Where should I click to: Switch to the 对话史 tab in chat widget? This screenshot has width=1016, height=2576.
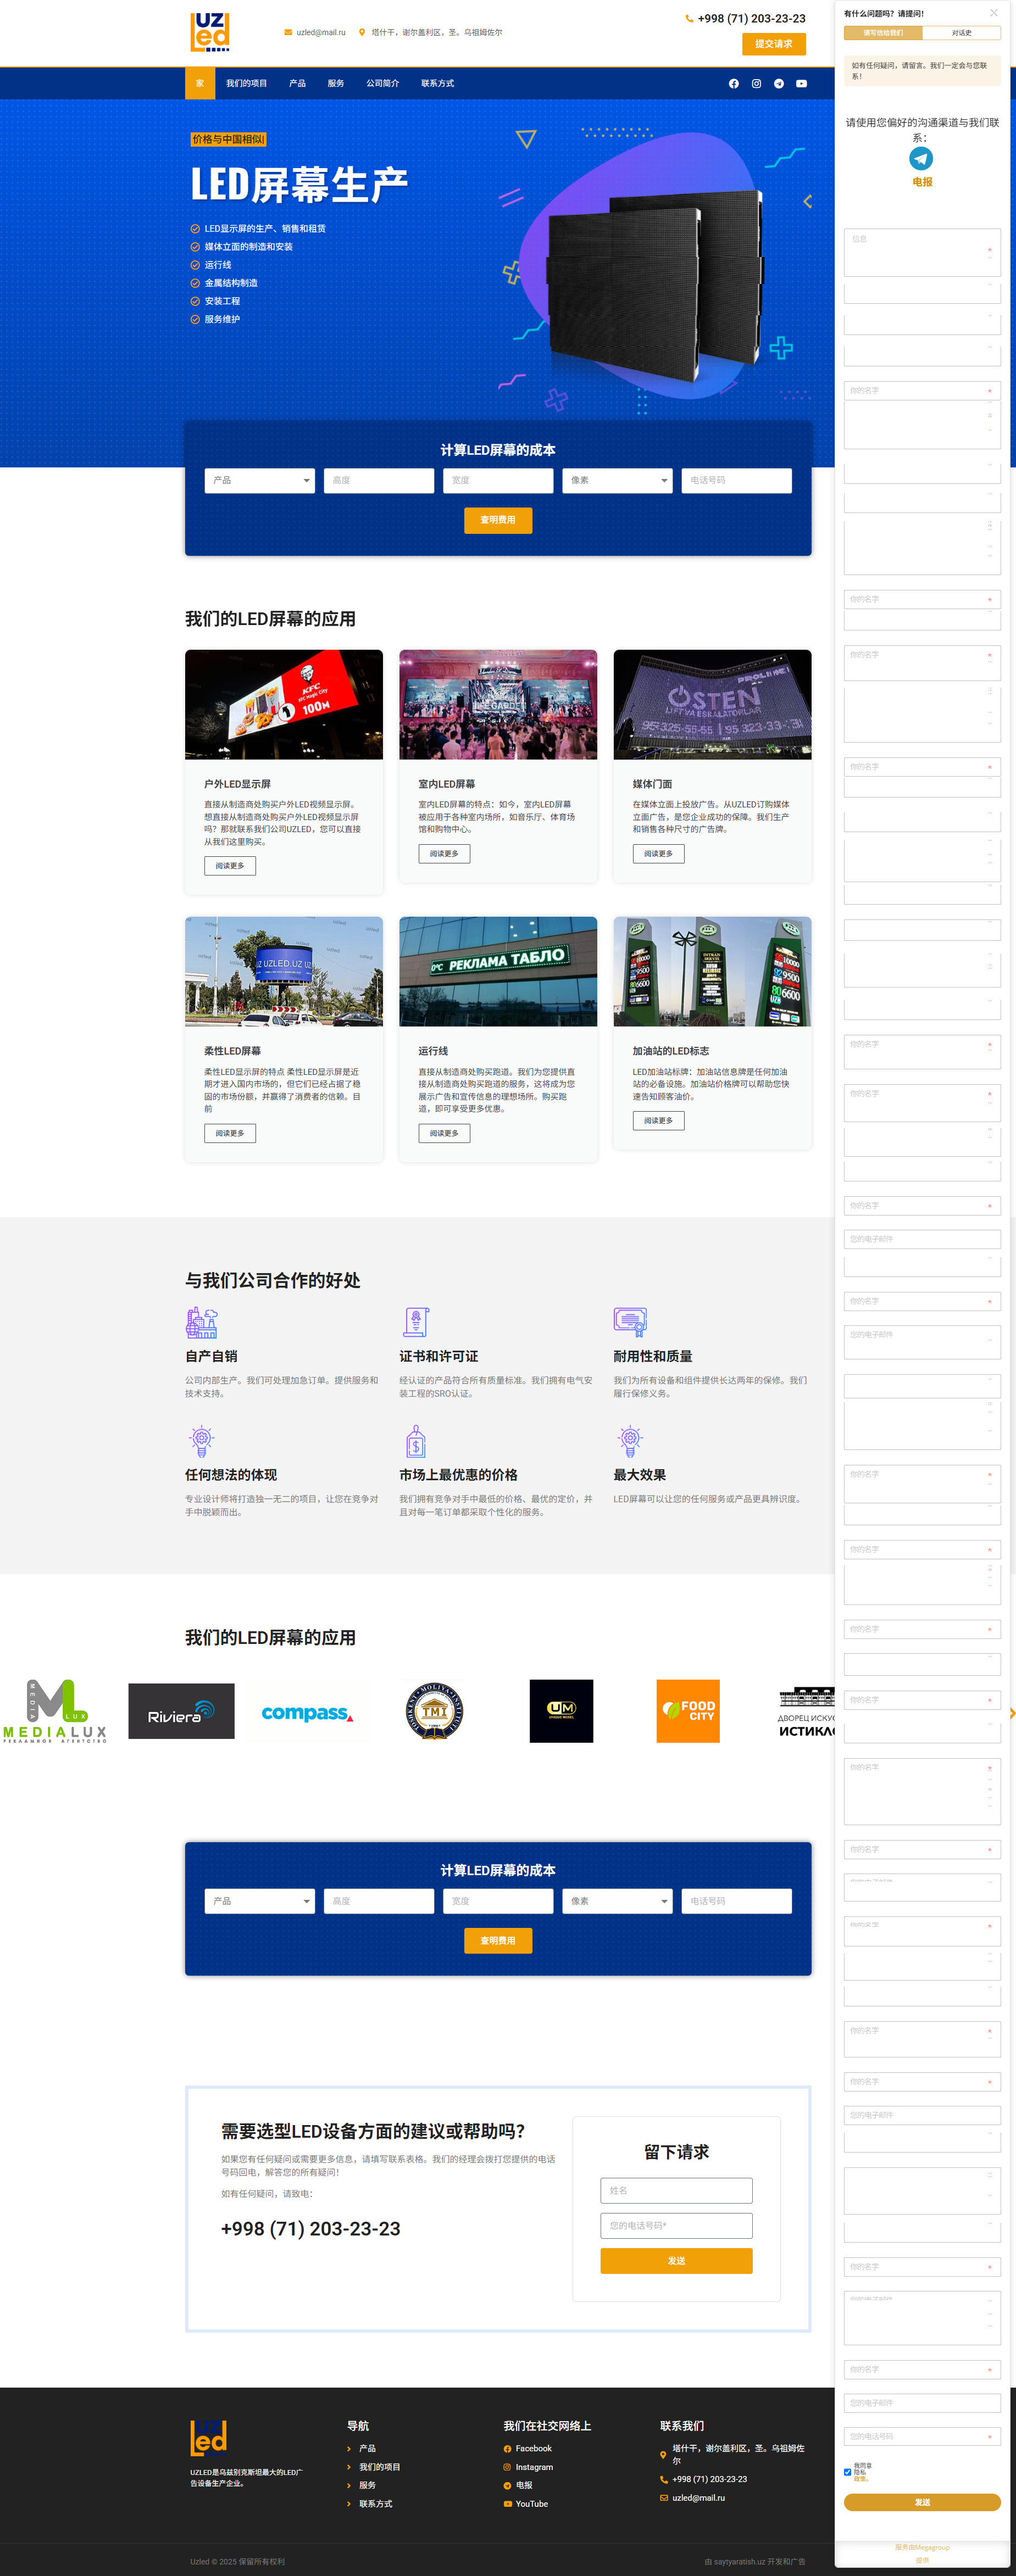[961, 33]
